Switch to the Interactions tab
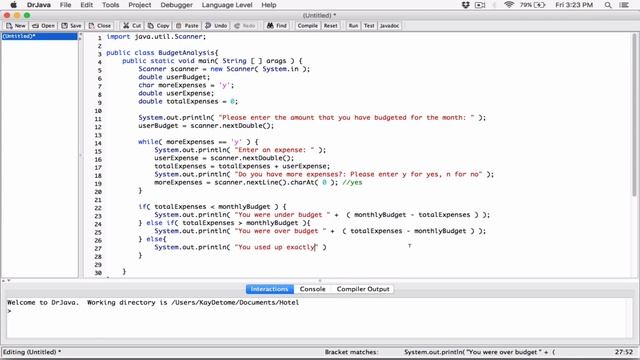Viewport: 640px width, 360px height. (269, 289)
